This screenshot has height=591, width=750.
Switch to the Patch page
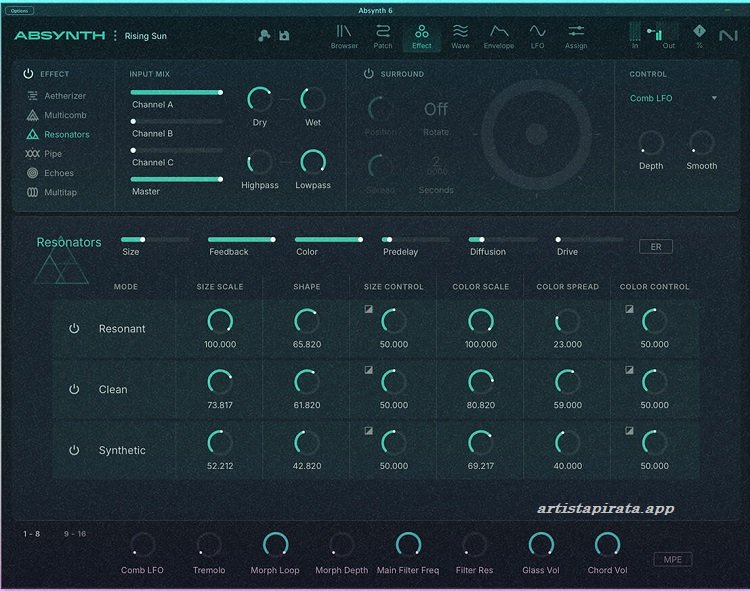click(383, 37)
